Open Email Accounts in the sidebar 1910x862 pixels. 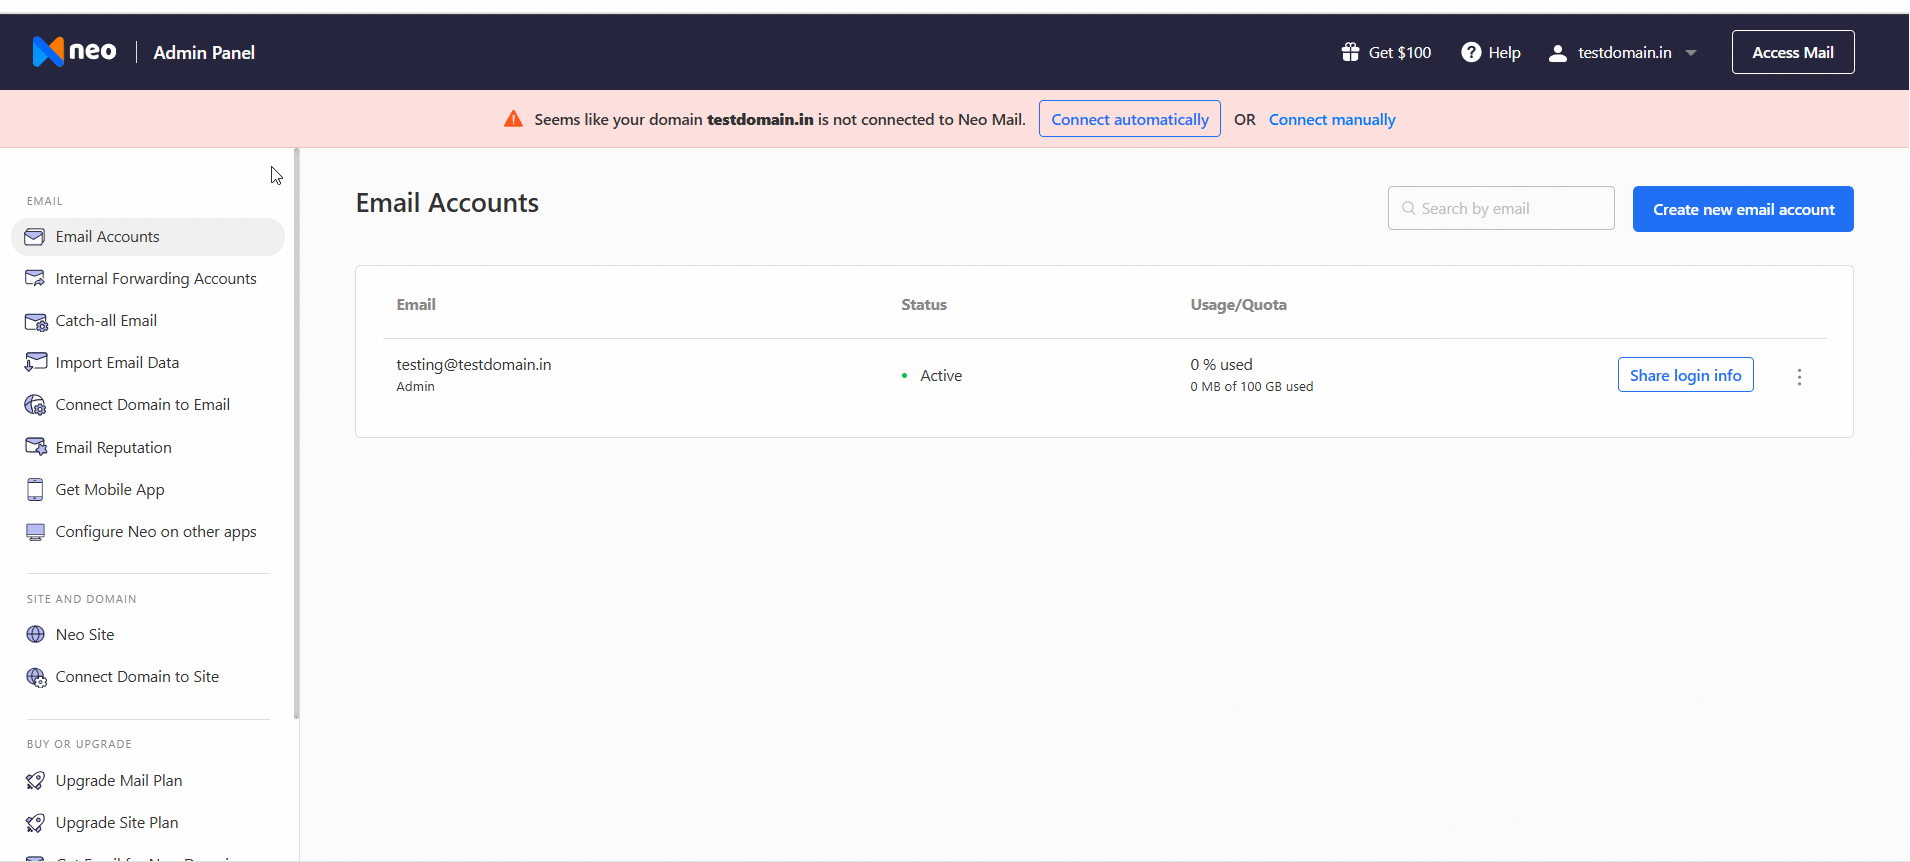(148, 237)
